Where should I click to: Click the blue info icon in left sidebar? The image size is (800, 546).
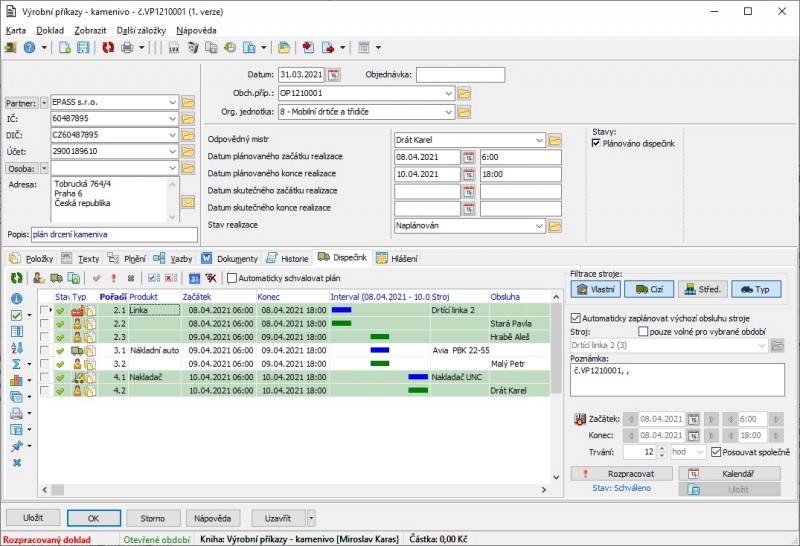tap(16, 298)
